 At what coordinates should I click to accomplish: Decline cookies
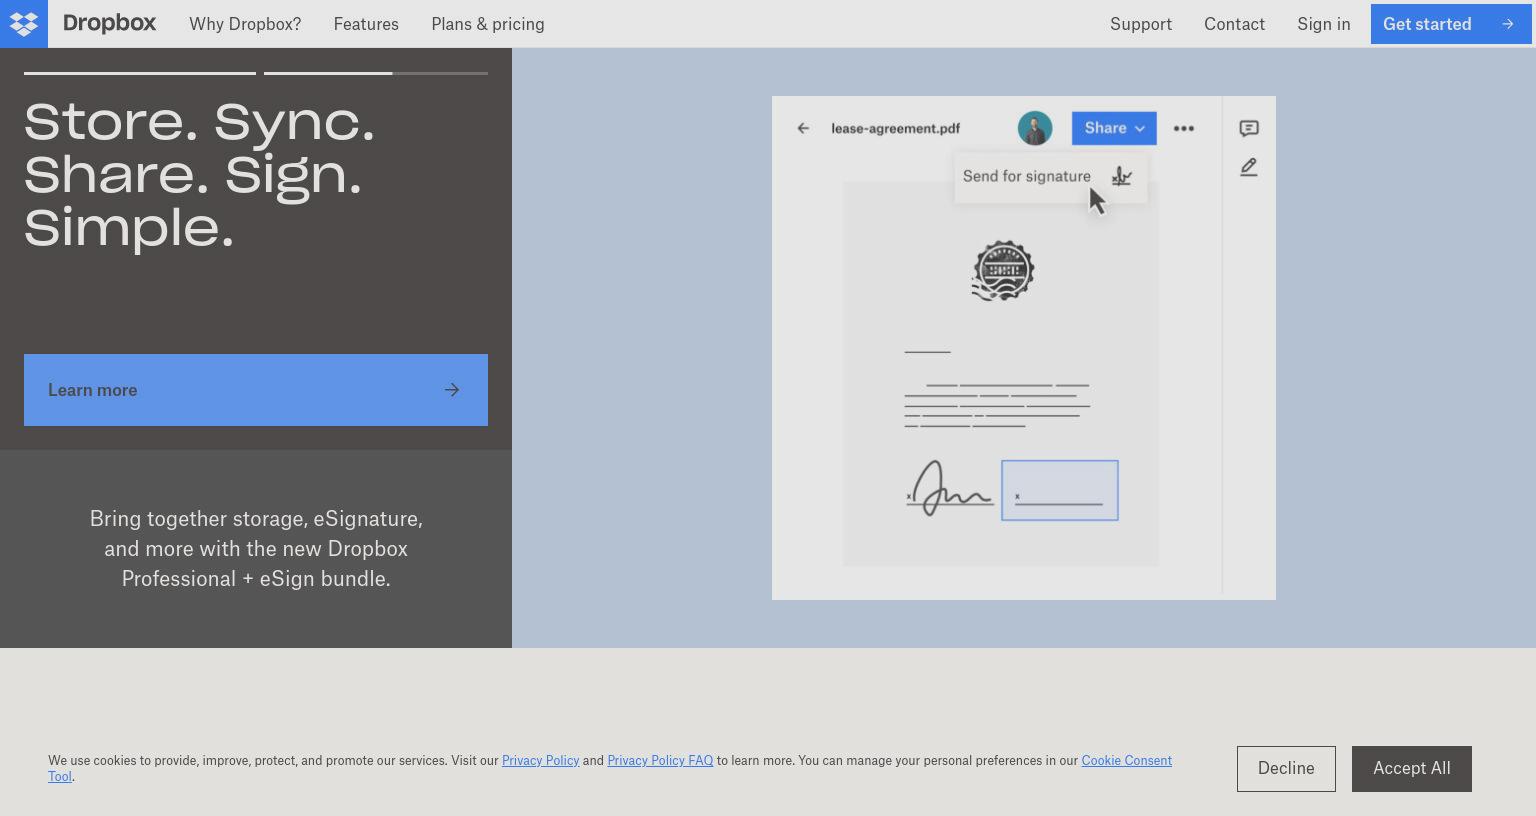coord(1286,769)
